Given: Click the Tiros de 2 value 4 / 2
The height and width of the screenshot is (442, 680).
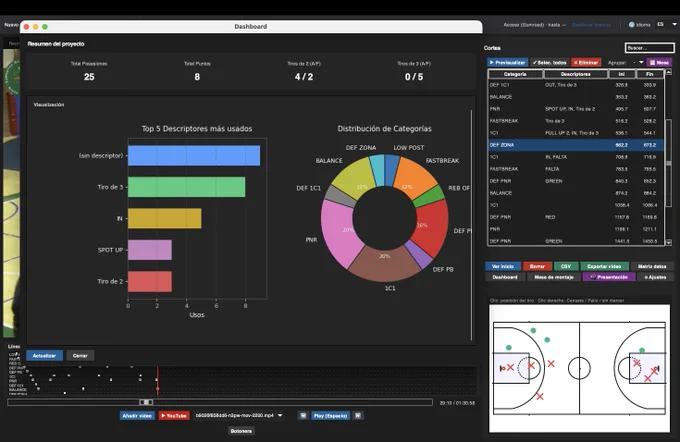Looking at the screenshot, I should 304,77.
